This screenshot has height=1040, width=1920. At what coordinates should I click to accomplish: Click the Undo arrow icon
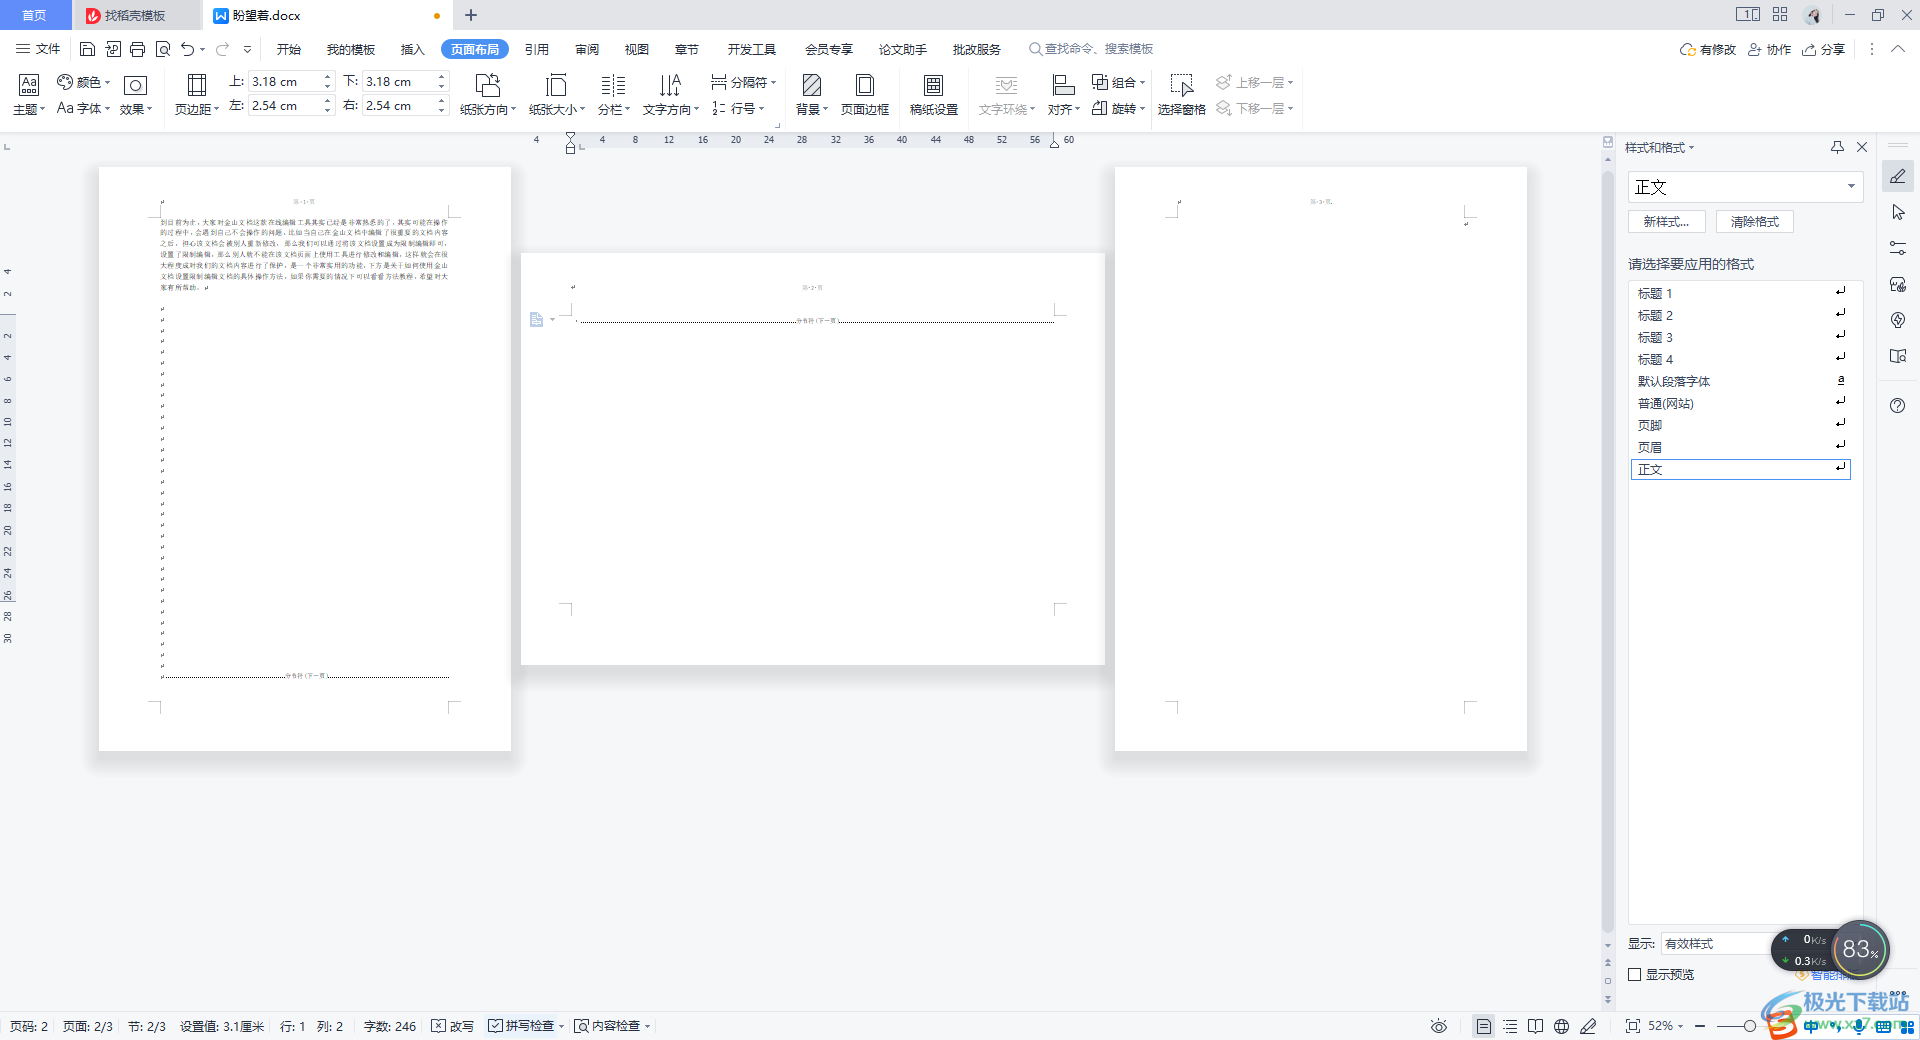point(187,49)
